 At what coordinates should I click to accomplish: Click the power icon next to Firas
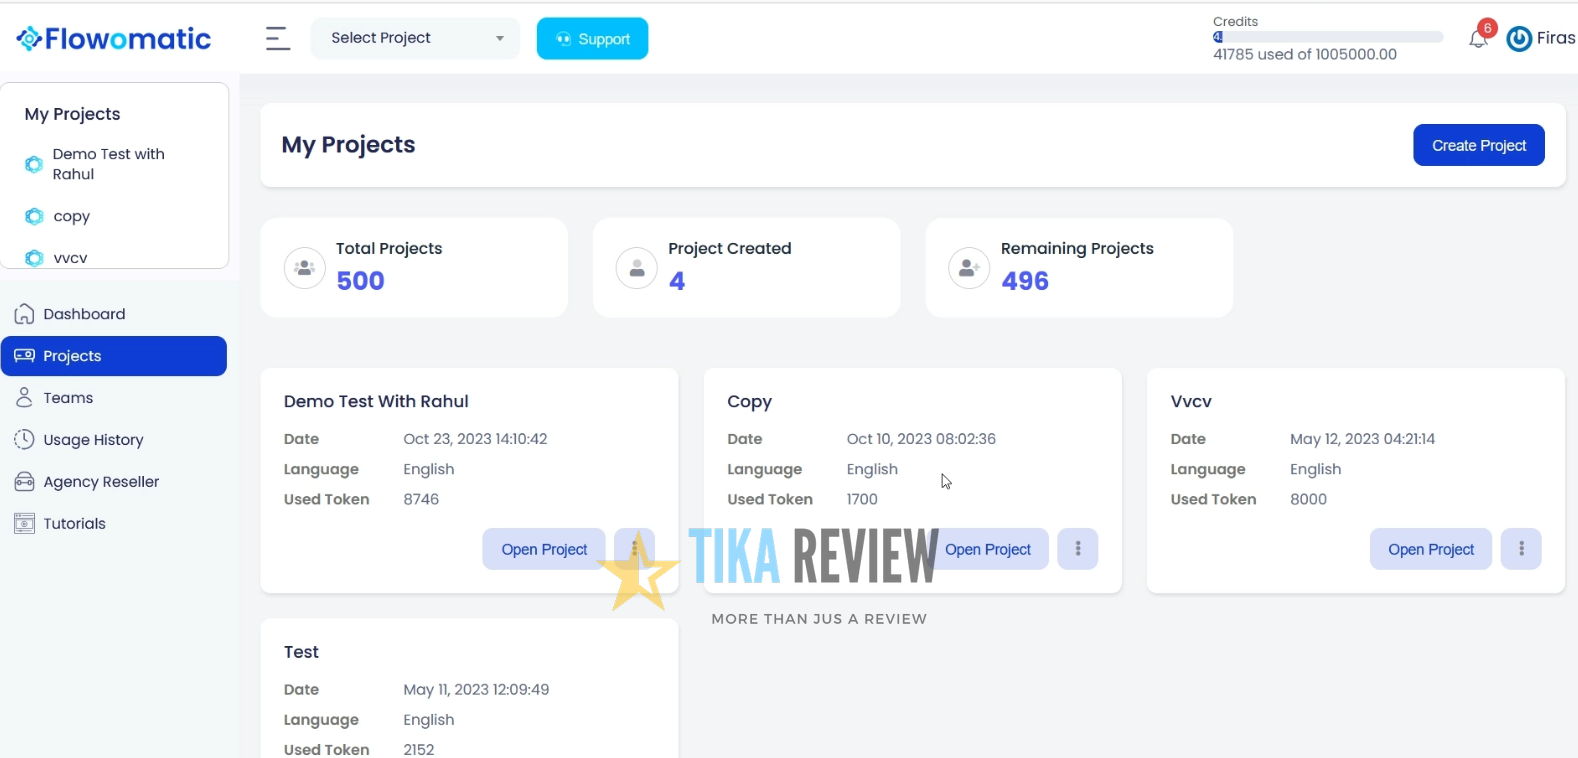tap(1519, 39)
